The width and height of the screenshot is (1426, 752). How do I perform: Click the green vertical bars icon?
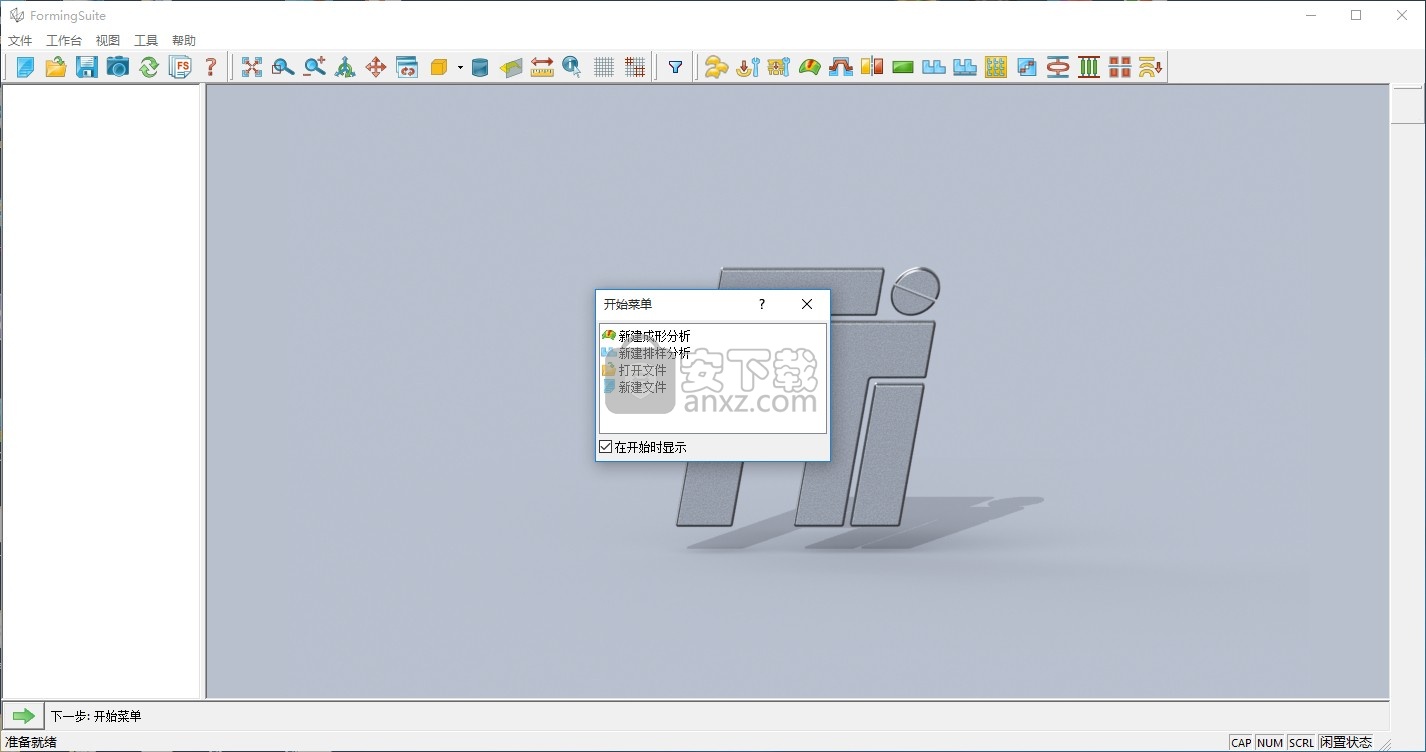click(1088, 67)
